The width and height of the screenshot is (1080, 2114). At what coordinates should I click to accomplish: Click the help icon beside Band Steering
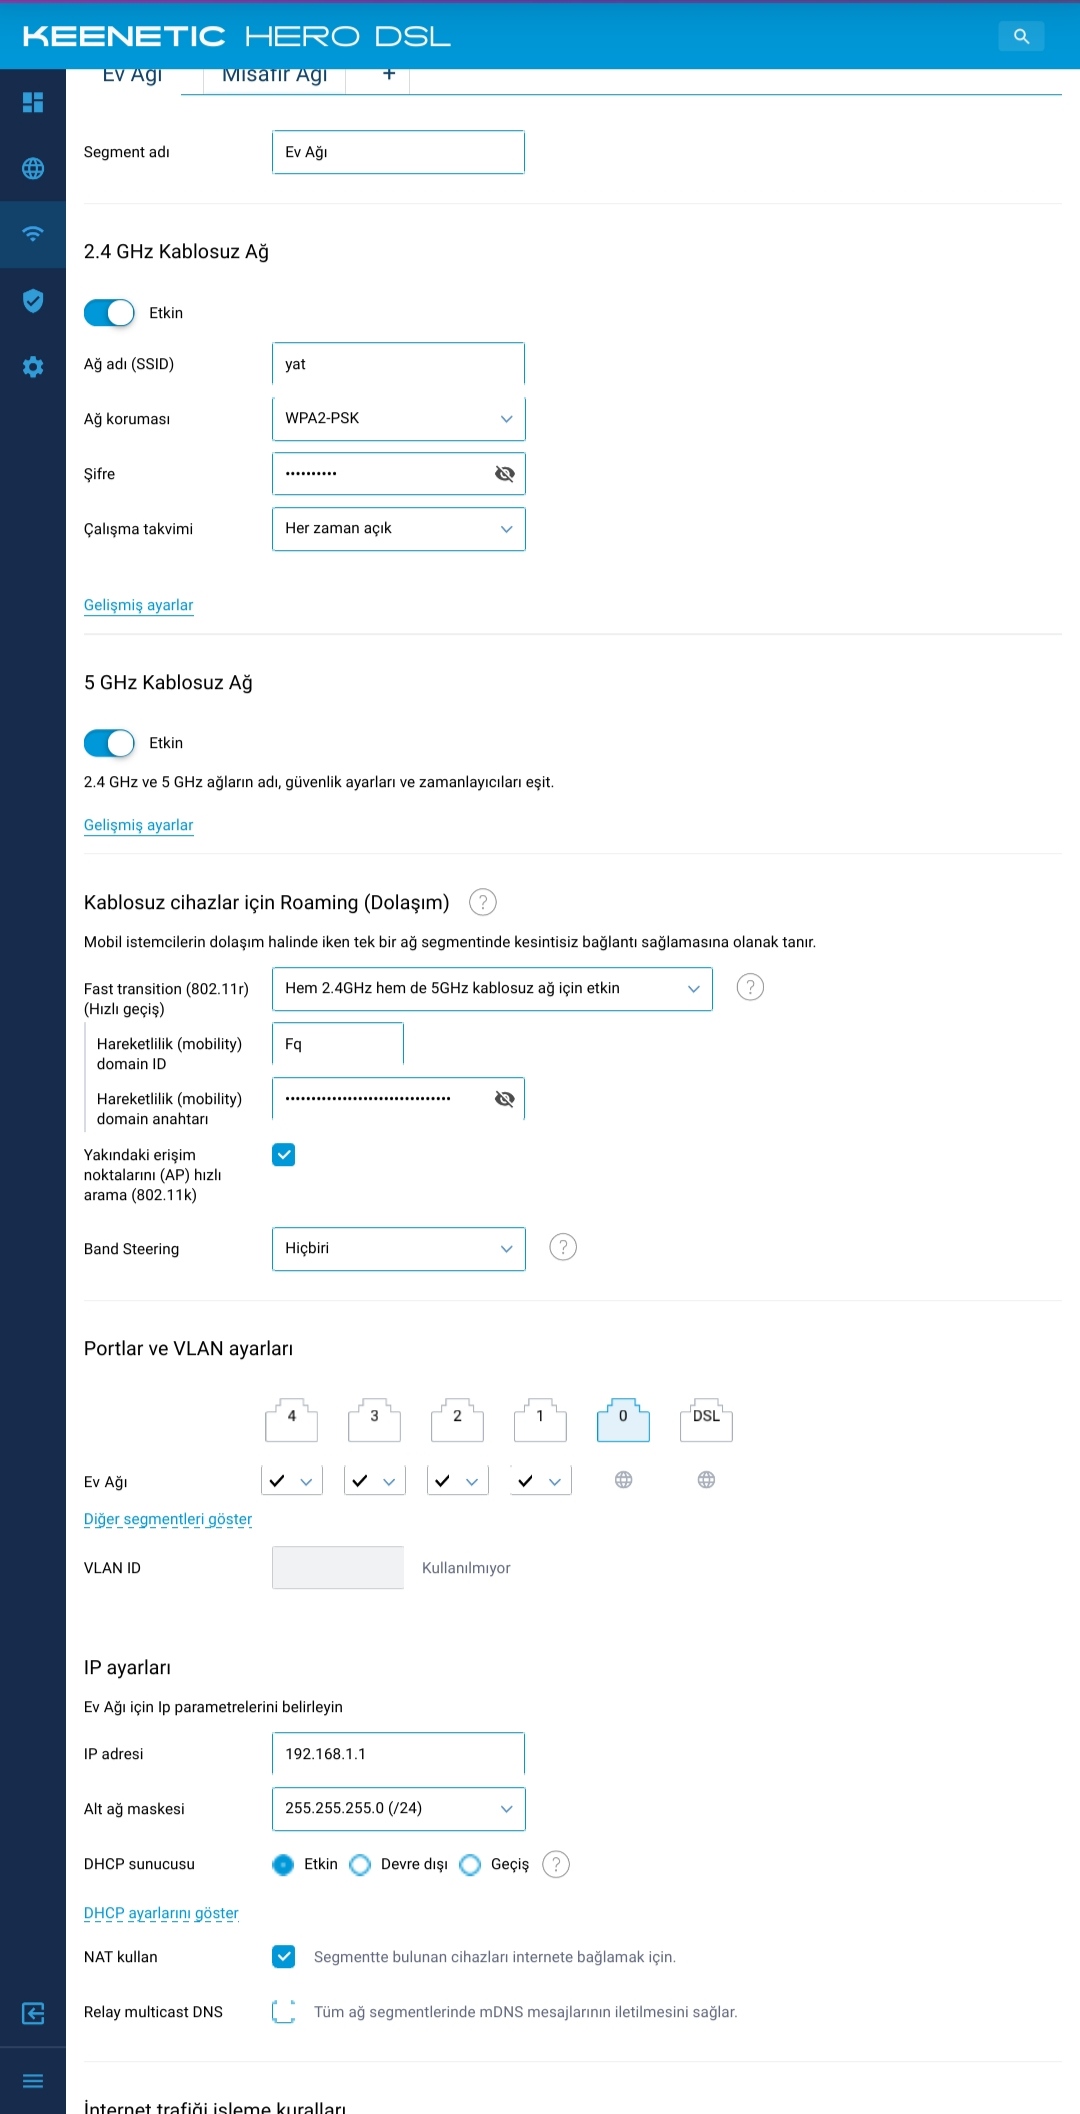(563, 1247)
